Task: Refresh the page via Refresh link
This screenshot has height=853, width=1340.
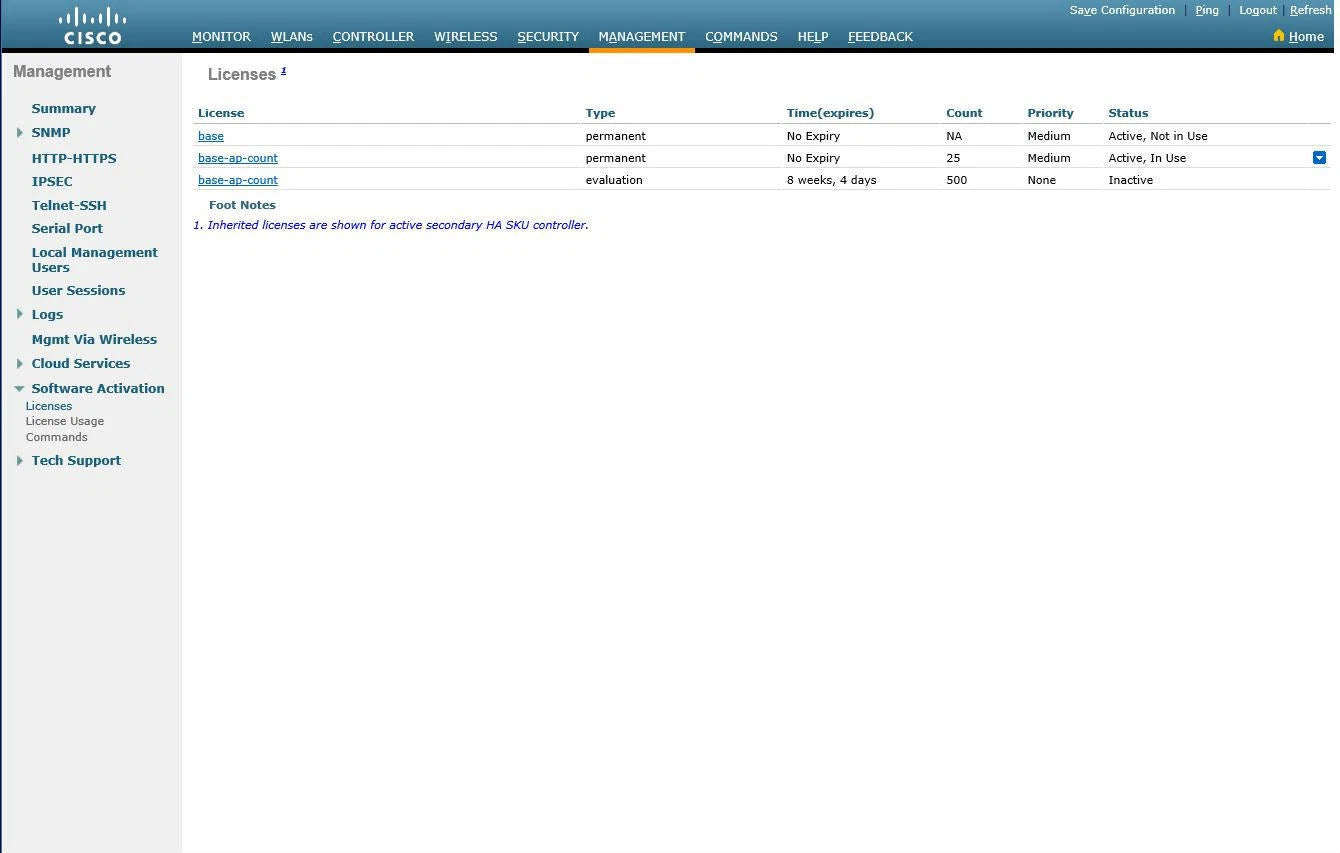Action: 1310,10
